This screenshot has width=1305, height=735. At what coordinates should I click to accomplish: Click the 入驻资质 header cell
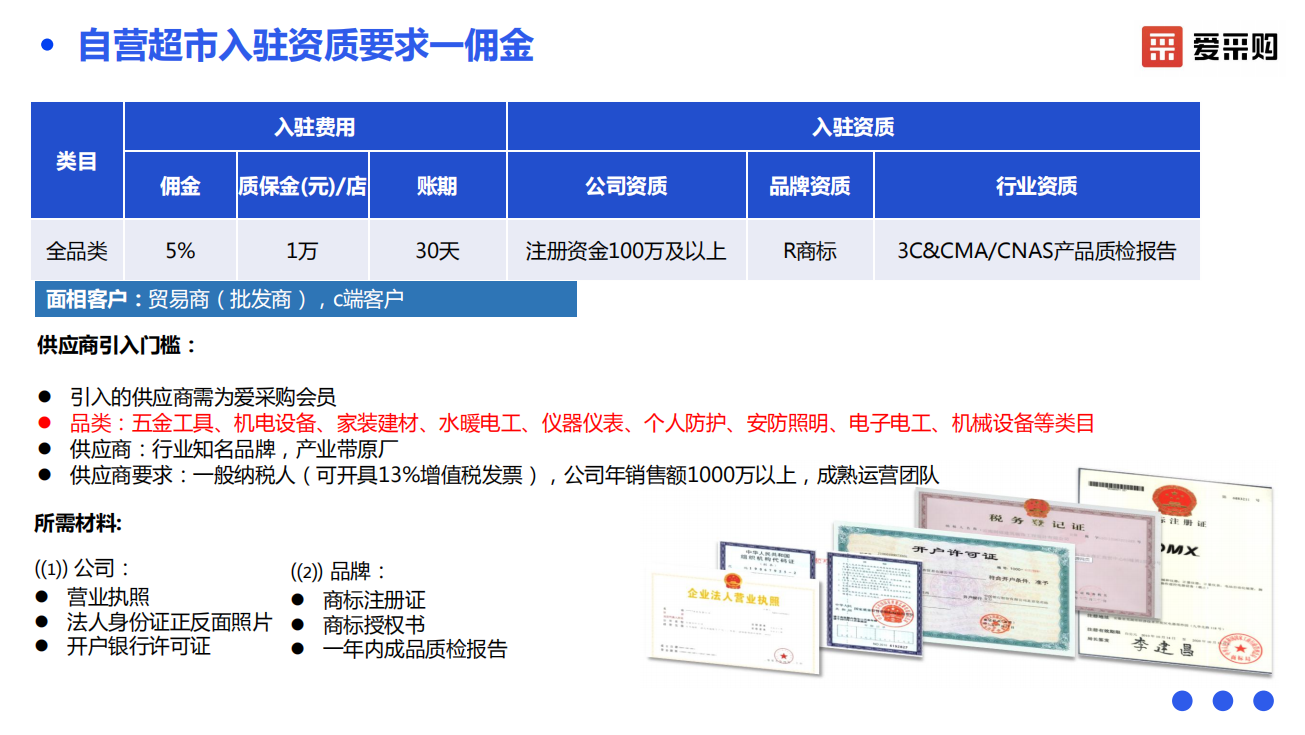(x=853, y=127)
